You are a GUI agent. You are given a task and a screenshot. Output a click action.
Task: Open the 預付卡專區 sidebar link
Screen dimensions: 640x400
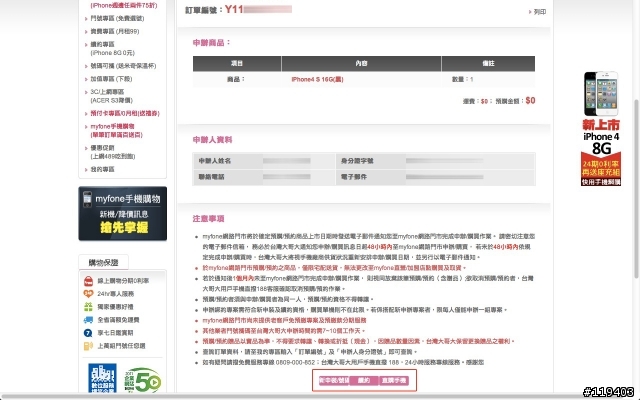click(125, 113)
